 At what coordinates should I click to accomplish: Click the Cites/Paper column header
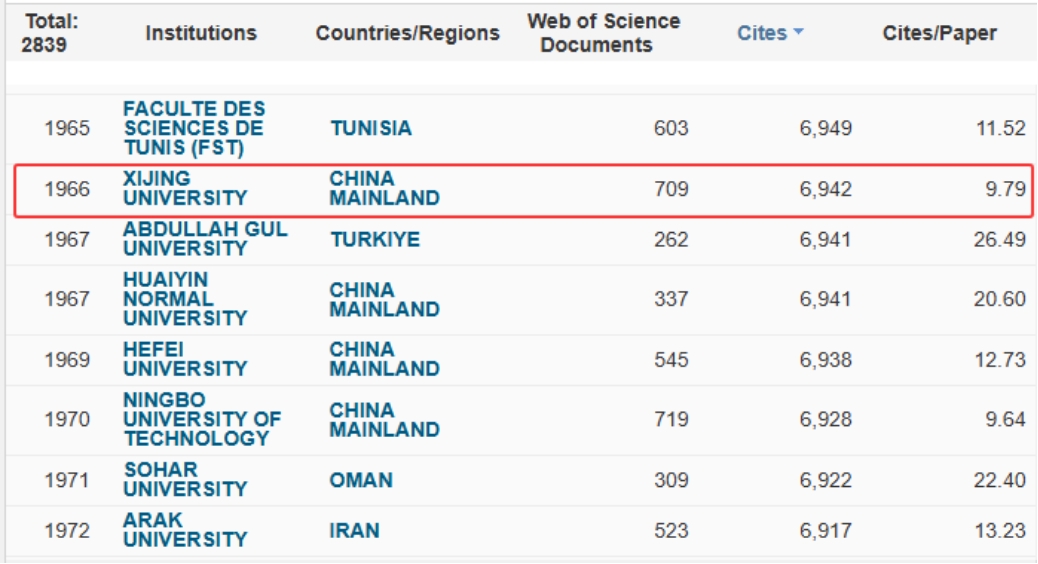[x=939, y=33]
